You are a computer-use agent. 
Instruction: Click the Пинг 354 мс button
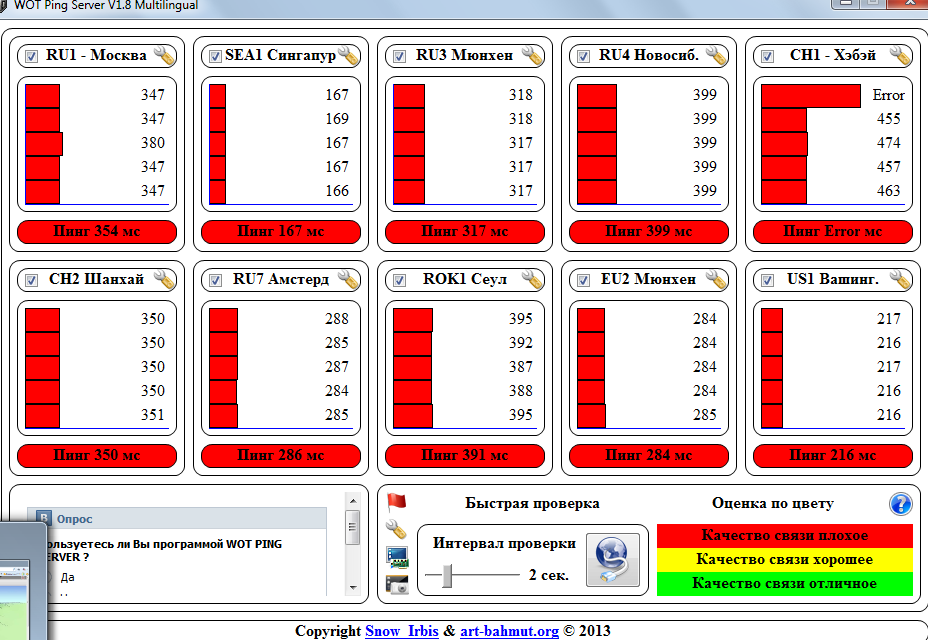tap(97, 231)
